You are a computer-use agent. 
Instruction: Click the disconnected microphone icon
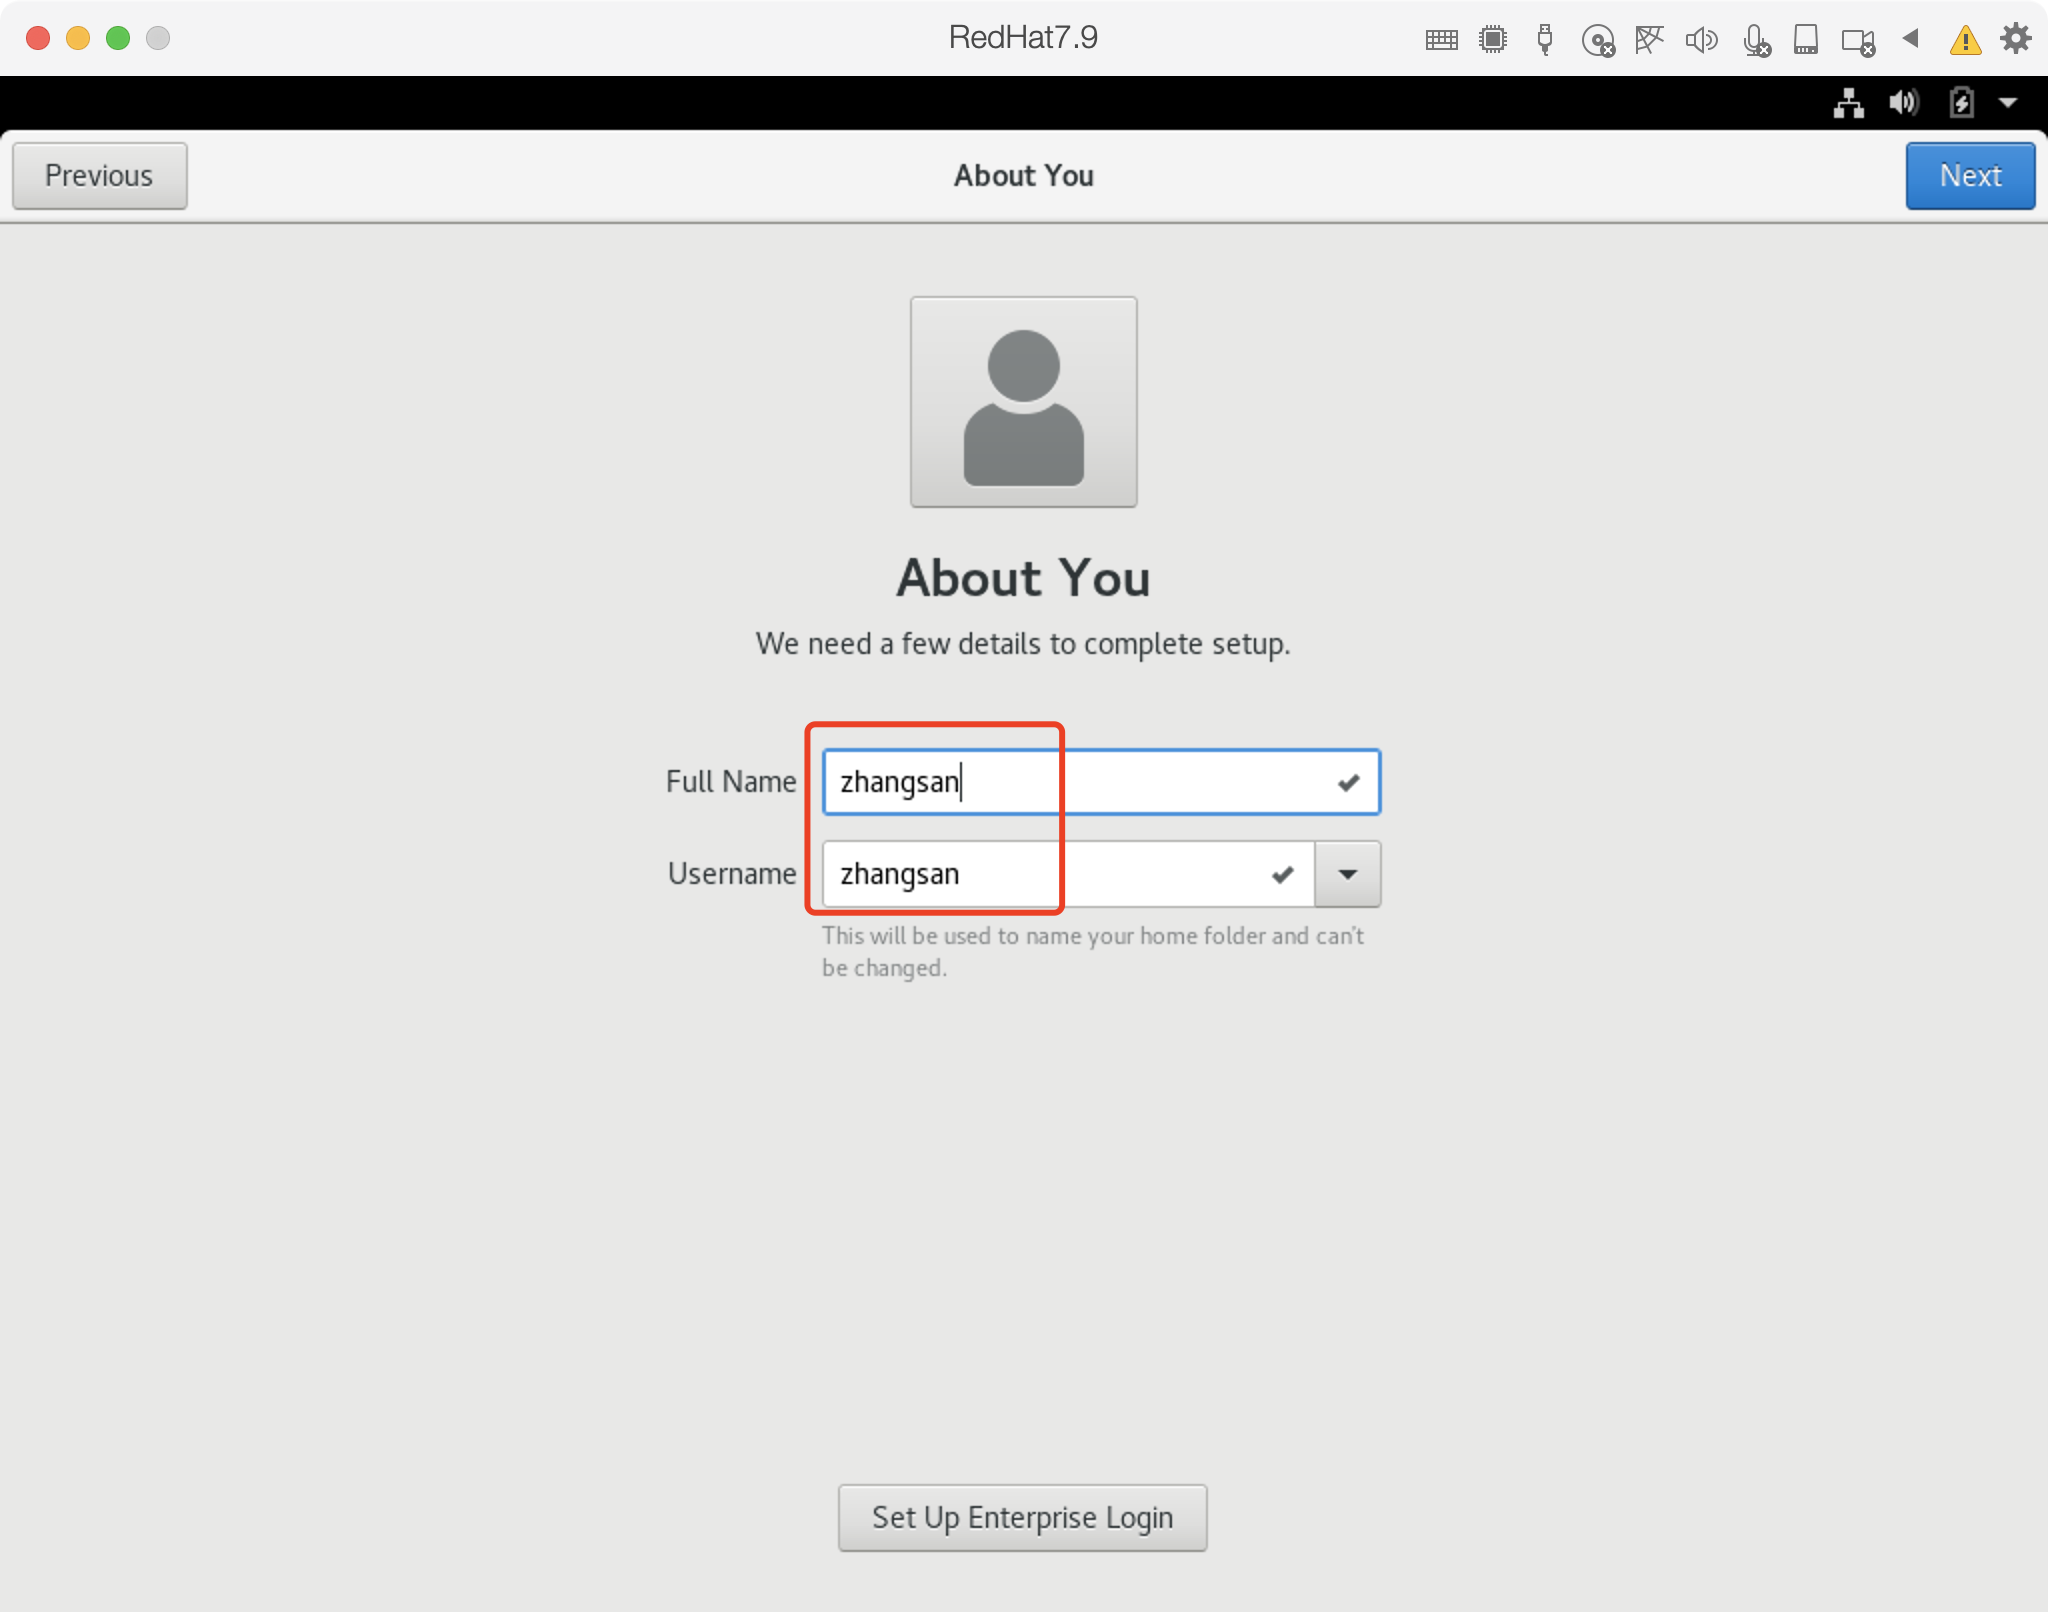point(1756,41)
